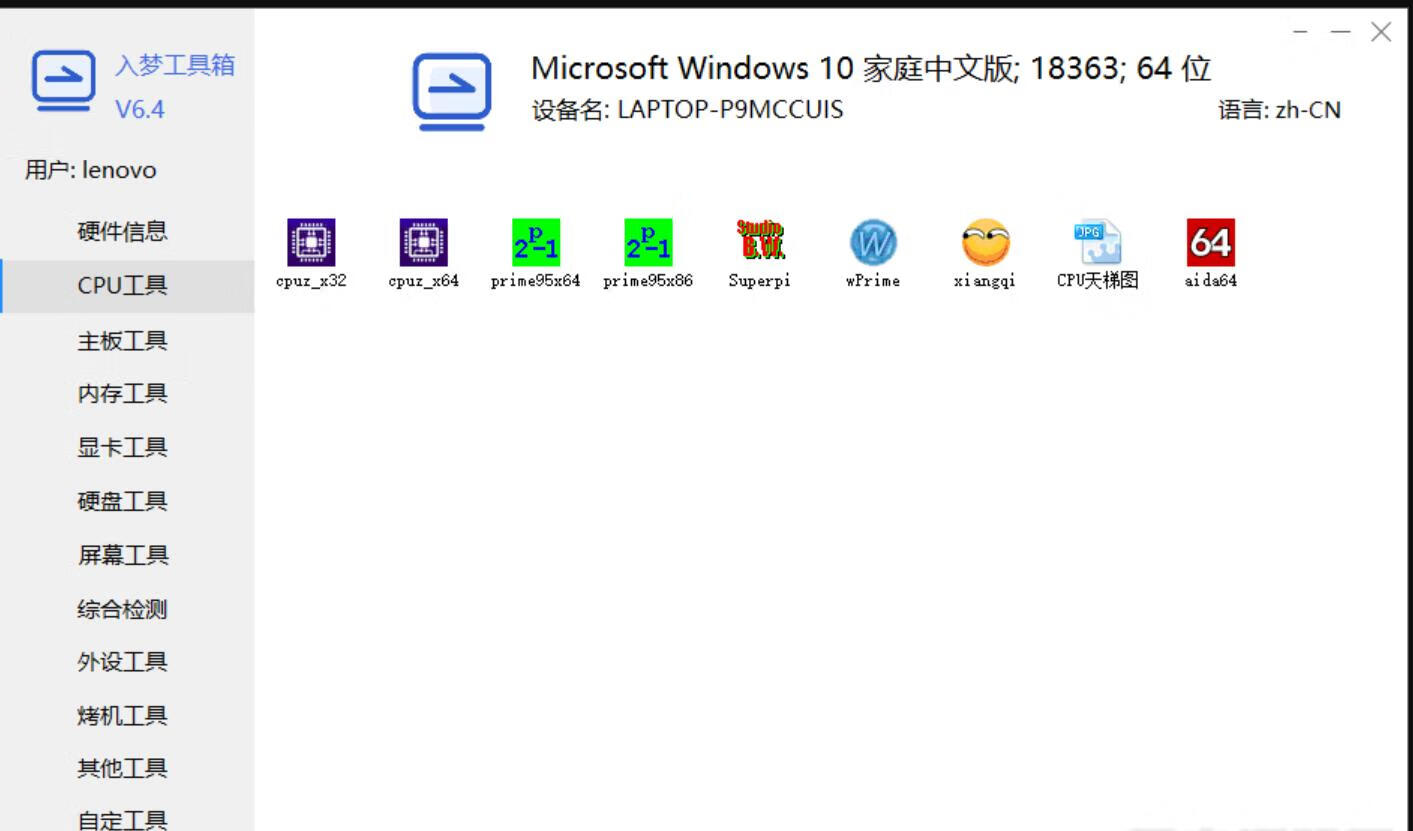Image resolution: width=1413 pixels, height=831 pixels.
Task: Click the large monitor logo in the header
Action: click(452, 92)
